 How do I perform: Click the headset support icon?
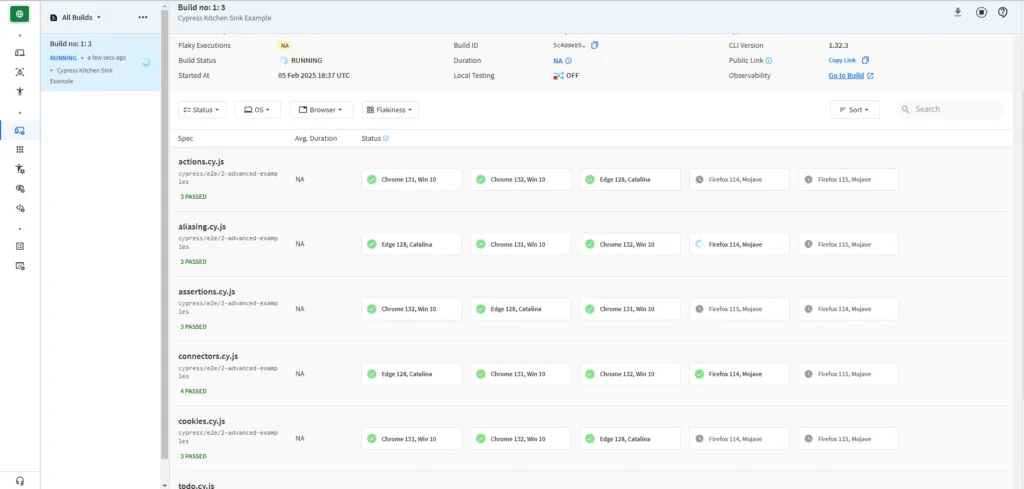coord(20,481)
